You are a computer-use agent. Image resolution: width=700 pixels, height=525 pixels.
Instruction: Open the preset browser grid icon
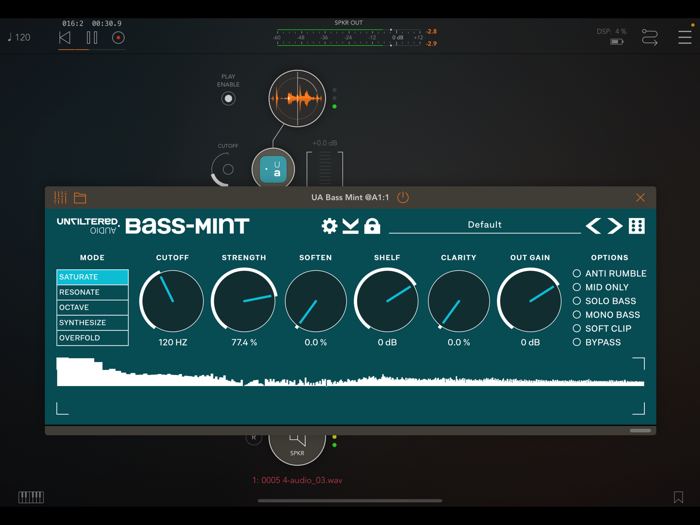[x=637, y=226]
